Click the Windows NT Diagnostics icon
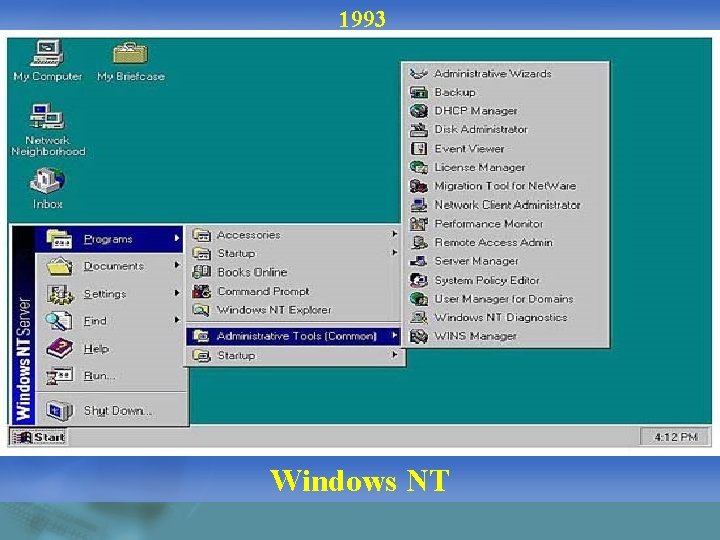Viewport: 720px width, 540px height. pyautogui.click(x=418, y=317)
